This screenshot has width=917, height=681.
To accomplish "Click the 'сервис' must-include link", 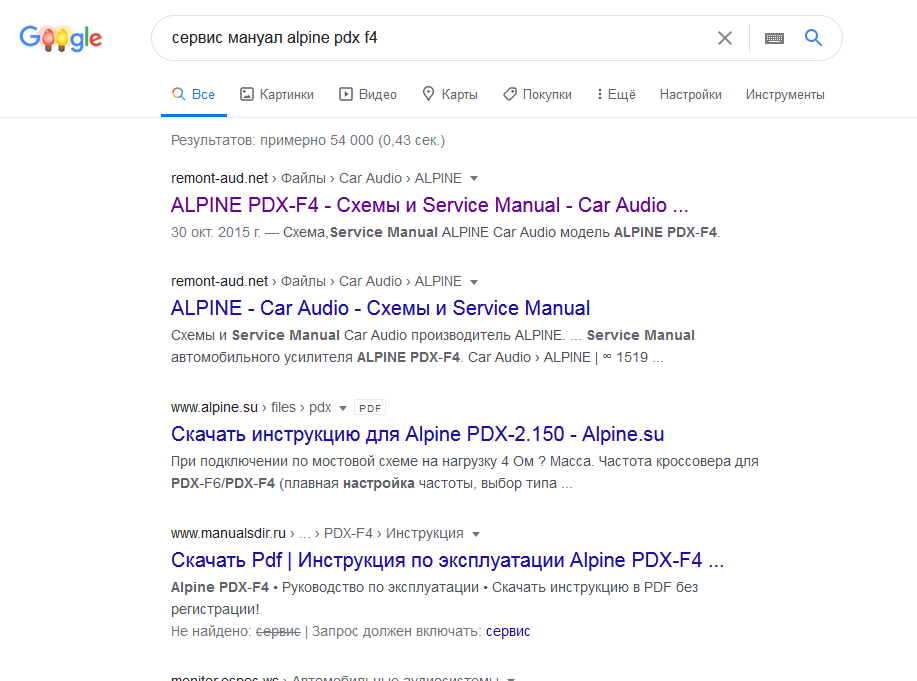I will coord(508,631).
